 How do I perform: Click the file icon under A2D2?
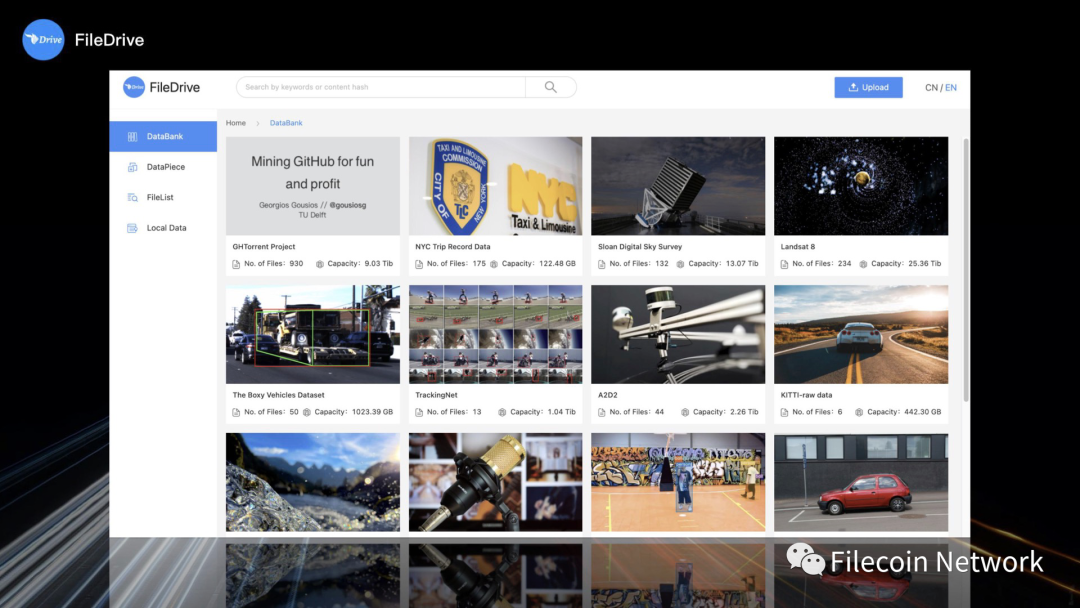[601, 412]
